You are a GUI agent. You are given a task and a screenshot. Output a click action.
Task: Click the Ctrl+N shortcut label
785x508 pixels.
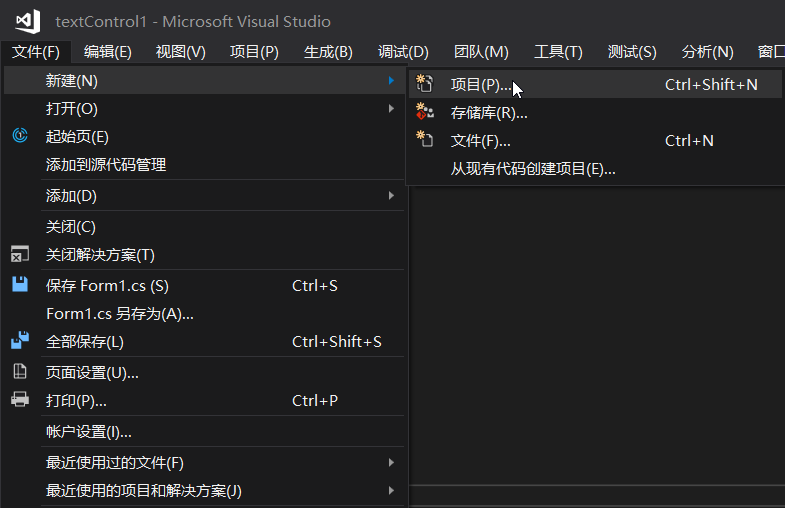pyautogui.click(x=689, y=141)
